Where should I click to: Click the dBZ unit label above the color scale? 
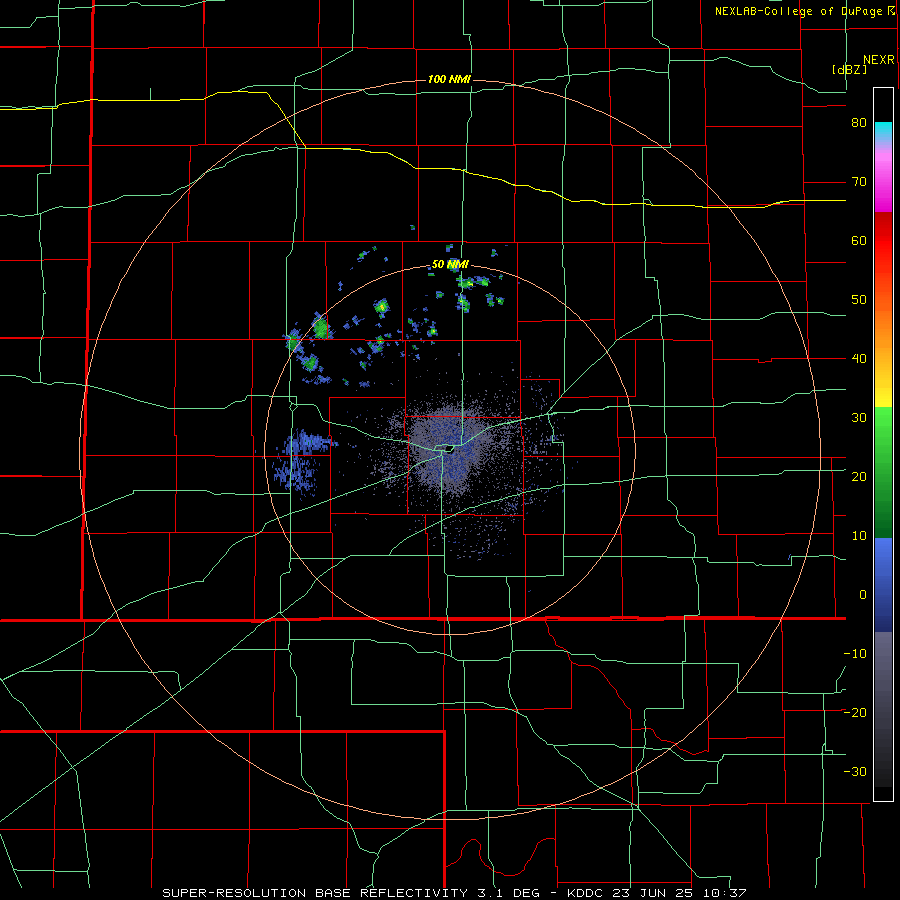pyautogui.click(x=849, y=70)
